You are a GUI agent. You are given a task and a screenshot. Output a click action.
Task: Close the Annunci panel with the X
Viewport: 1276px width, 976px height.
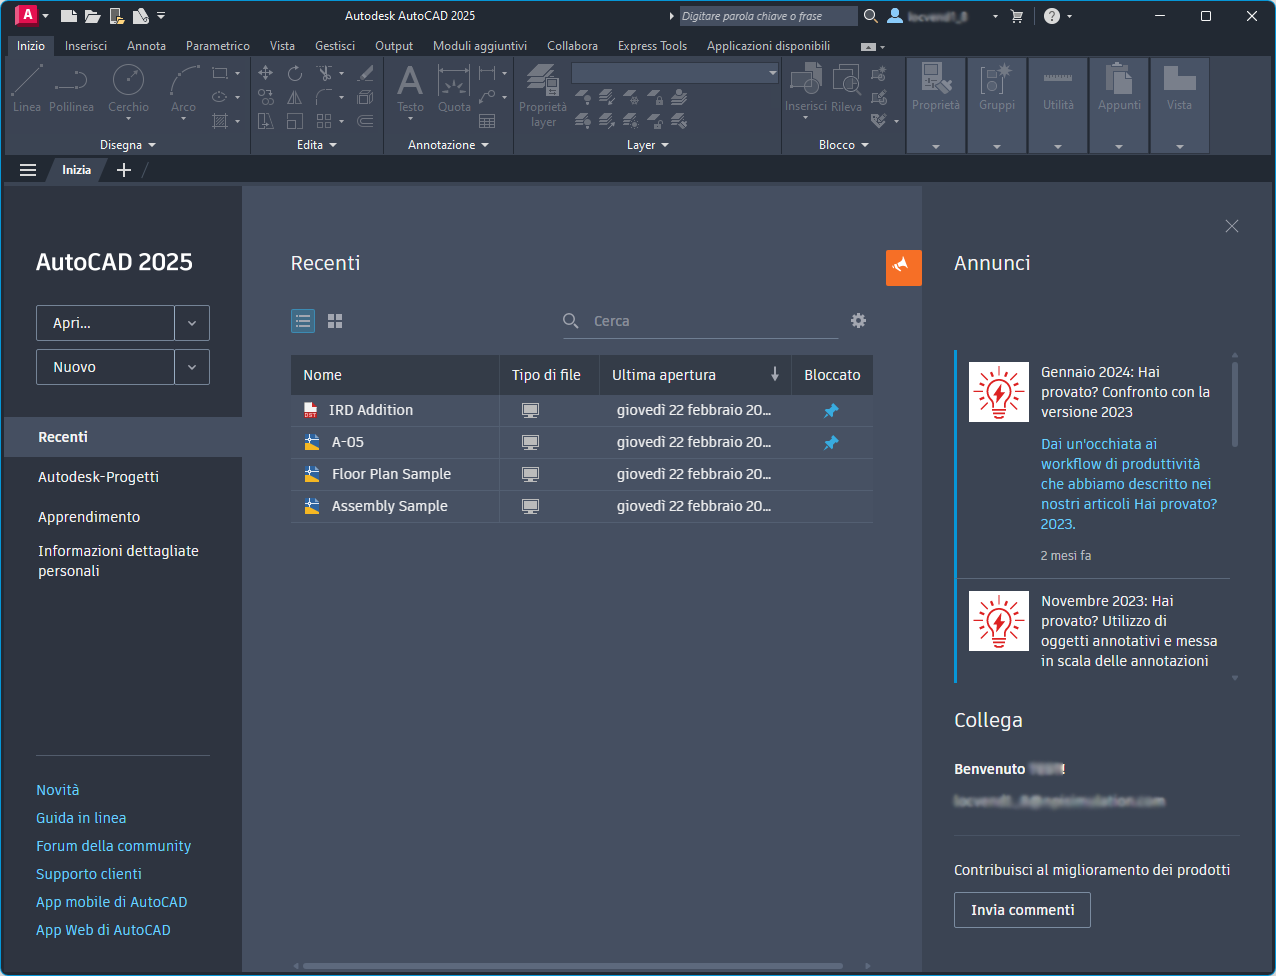1232,226
